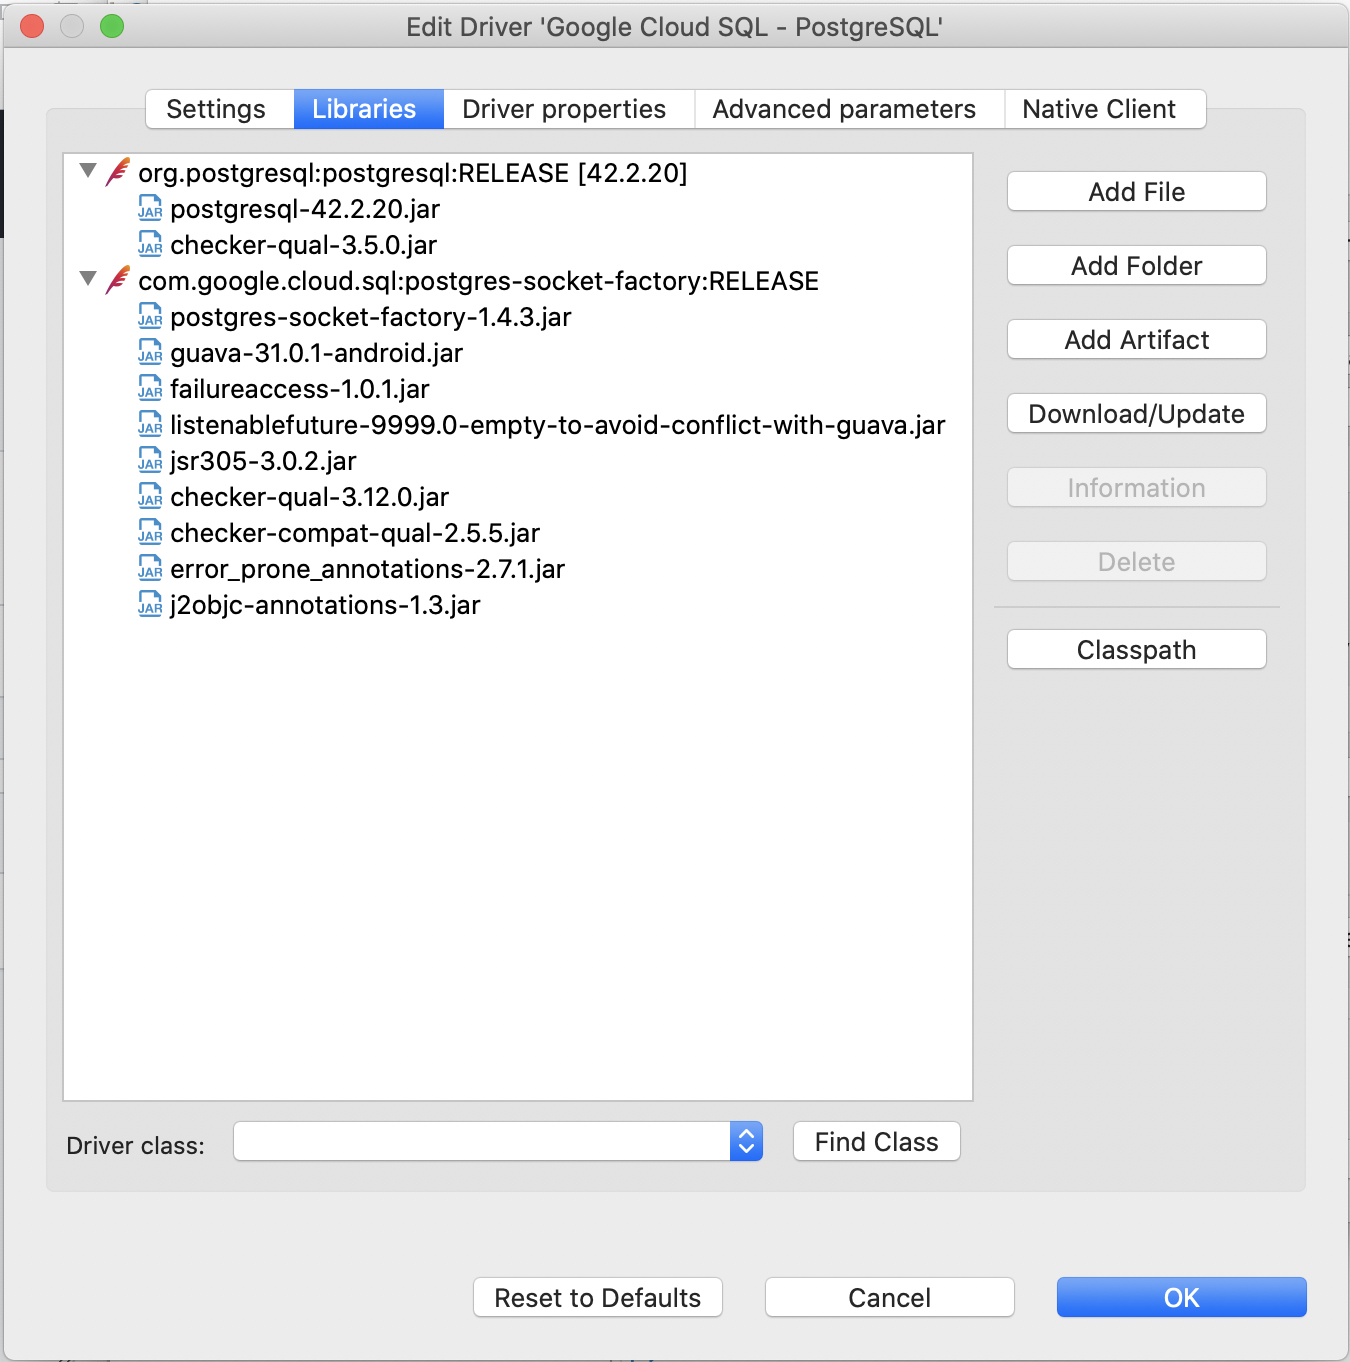Click the JAR icon beside j2objc-annotations-1.3.jar
Viewport: 1350px width, 1362px height.
coord(150,605)
